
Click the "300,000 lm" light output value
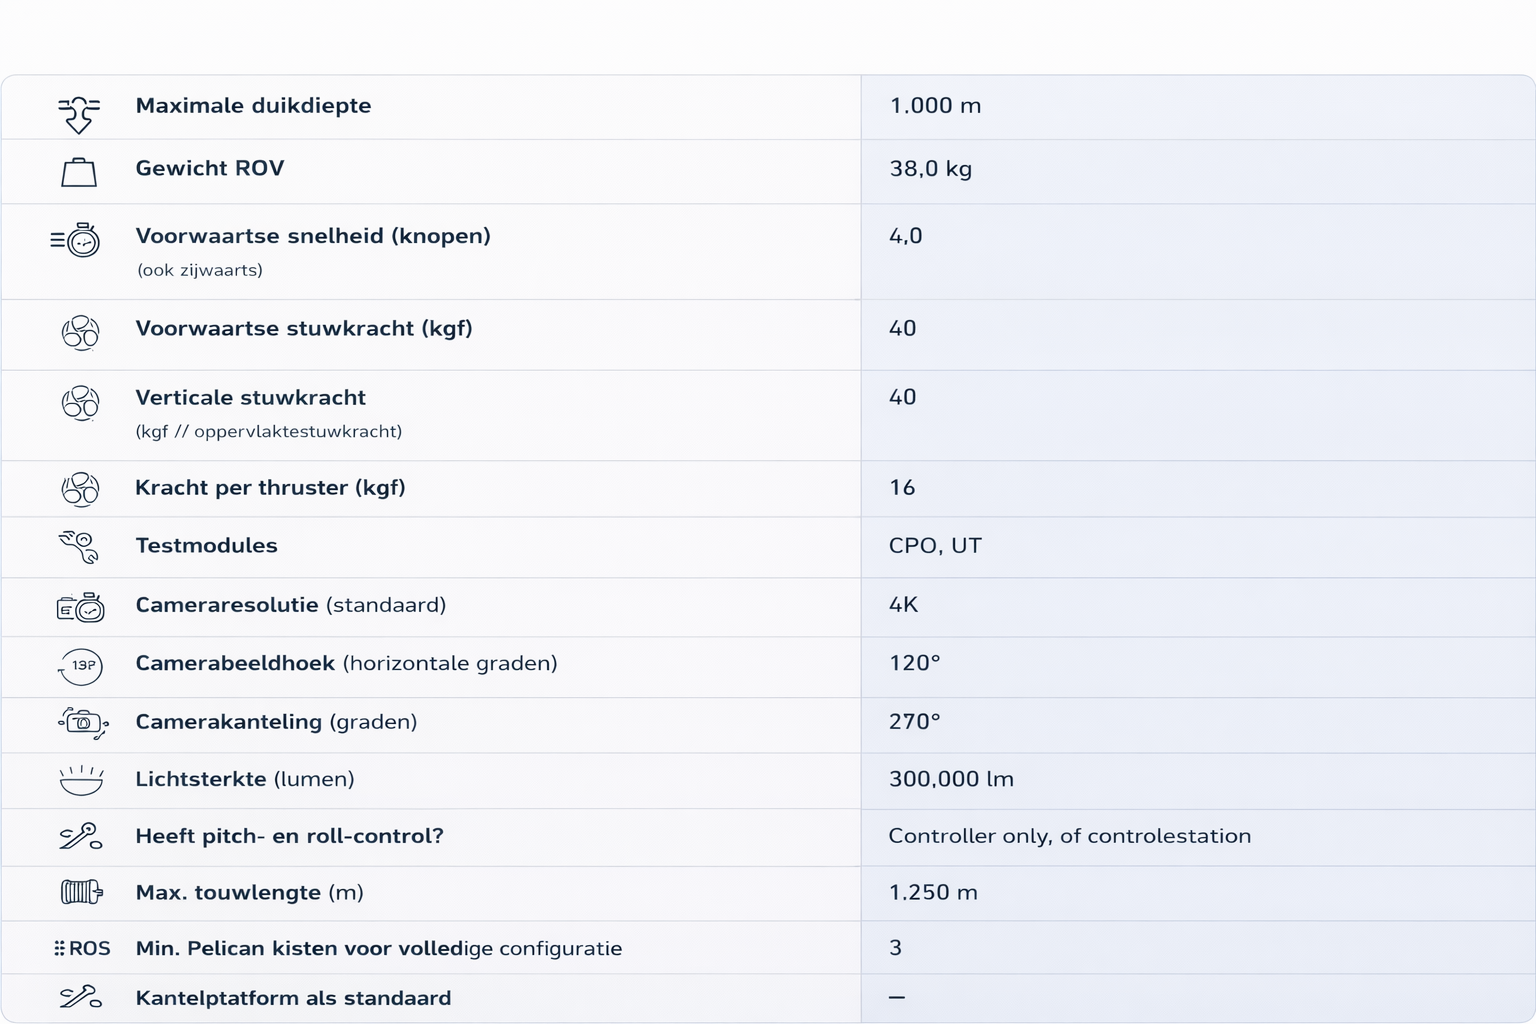(x=951, y=779)
